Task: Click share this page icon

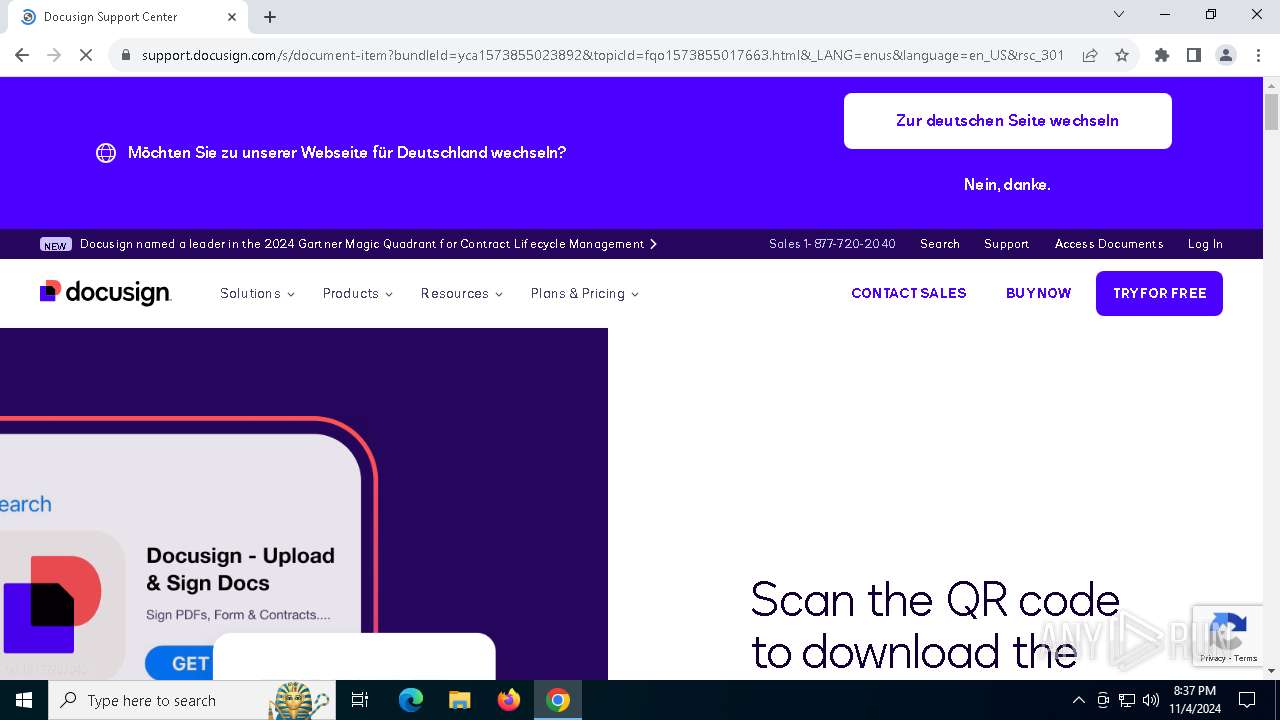Action: (x=1090, y=55)
